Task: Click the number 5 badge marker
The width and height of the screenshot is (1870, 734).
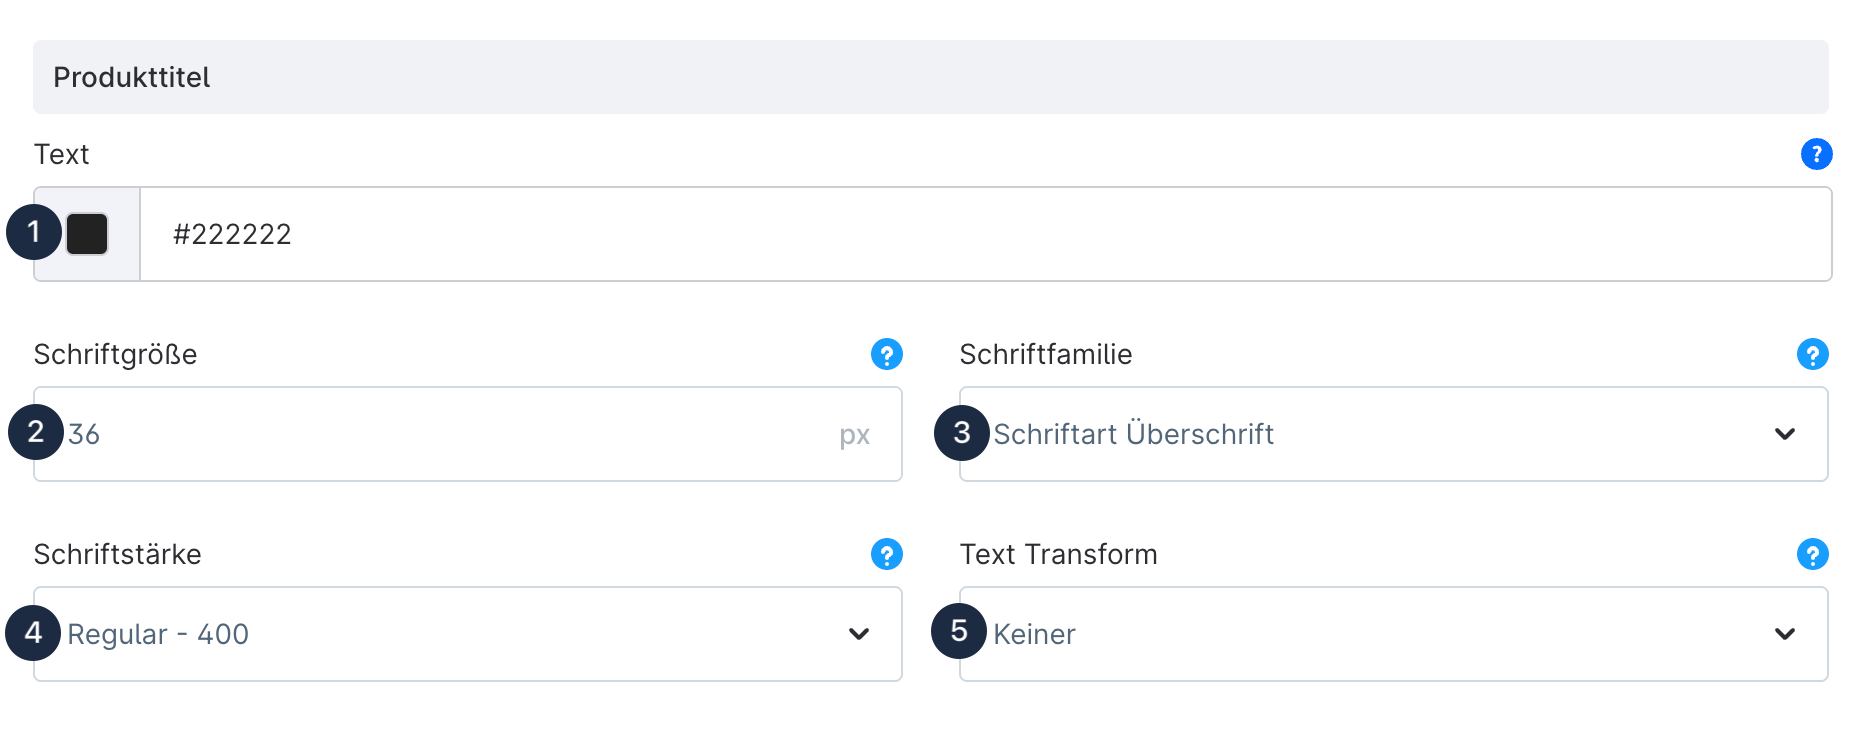Action: (x=959, y=631)
